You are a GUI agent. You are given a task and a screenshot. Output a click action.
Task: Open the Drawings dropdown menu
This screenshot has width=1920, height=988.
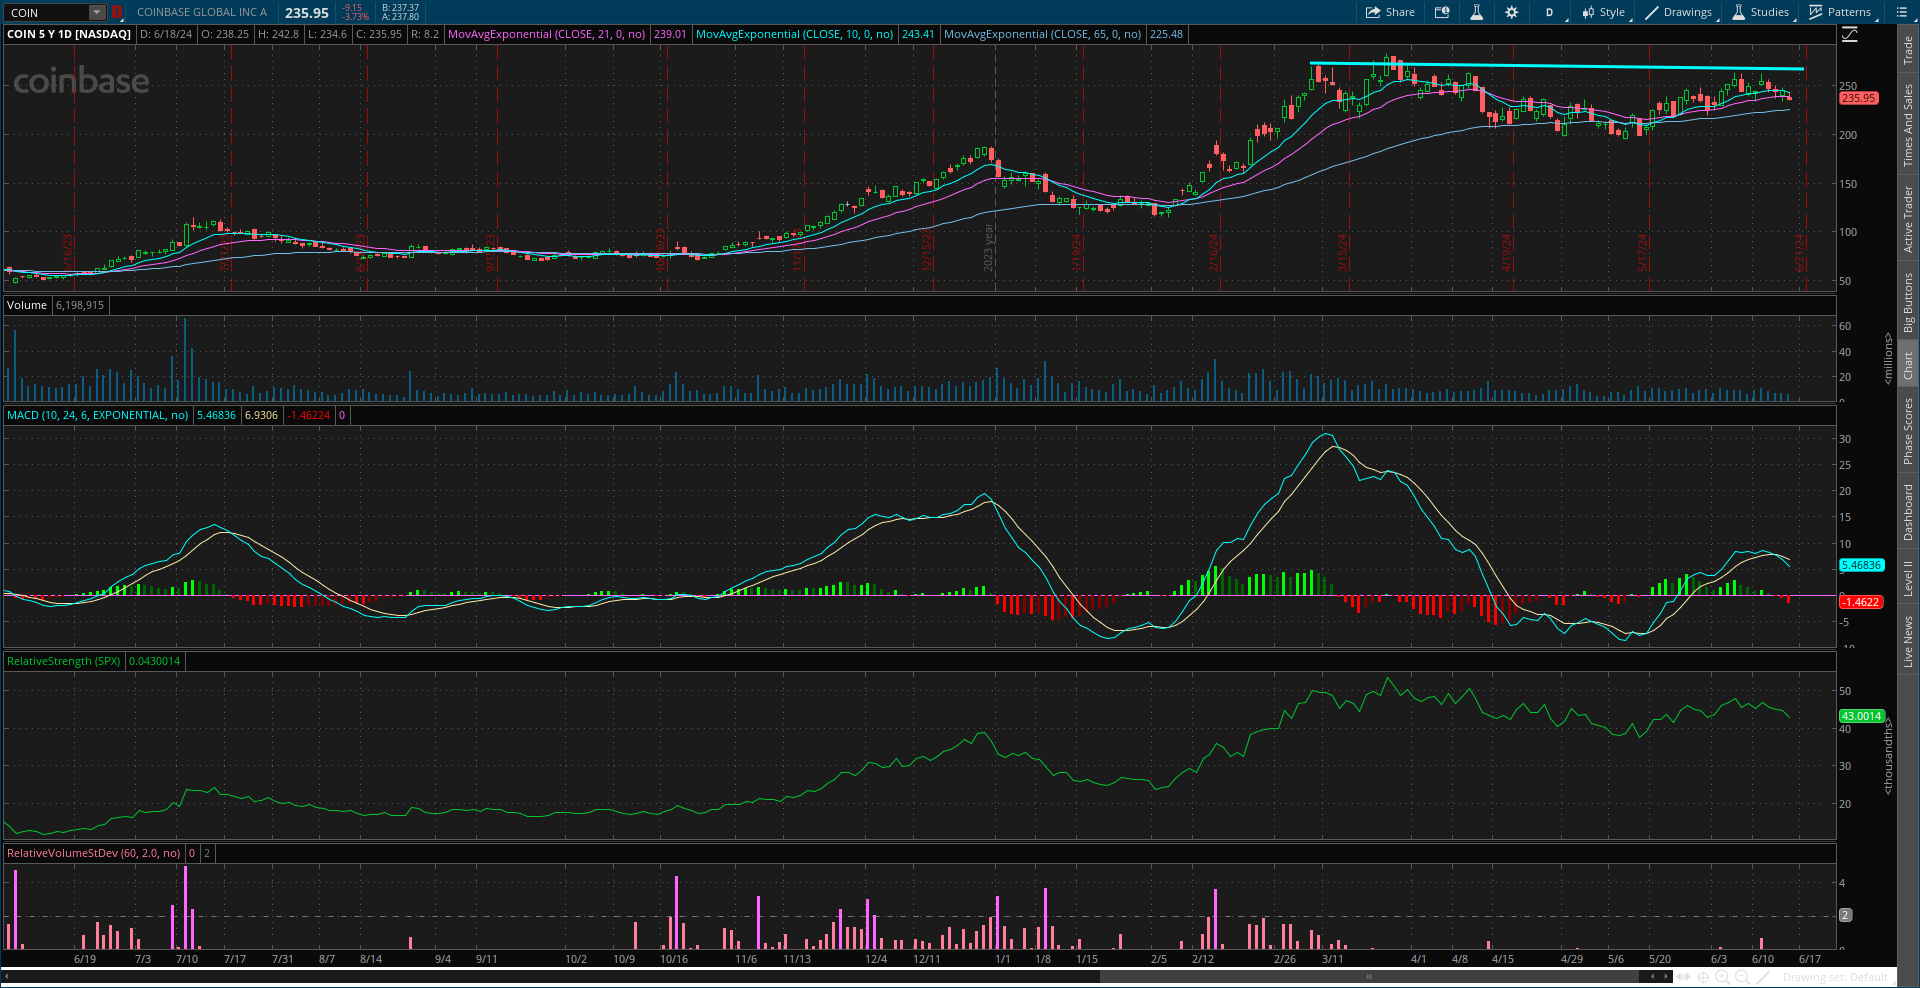pyautogui.click(x=1679, y=12)
